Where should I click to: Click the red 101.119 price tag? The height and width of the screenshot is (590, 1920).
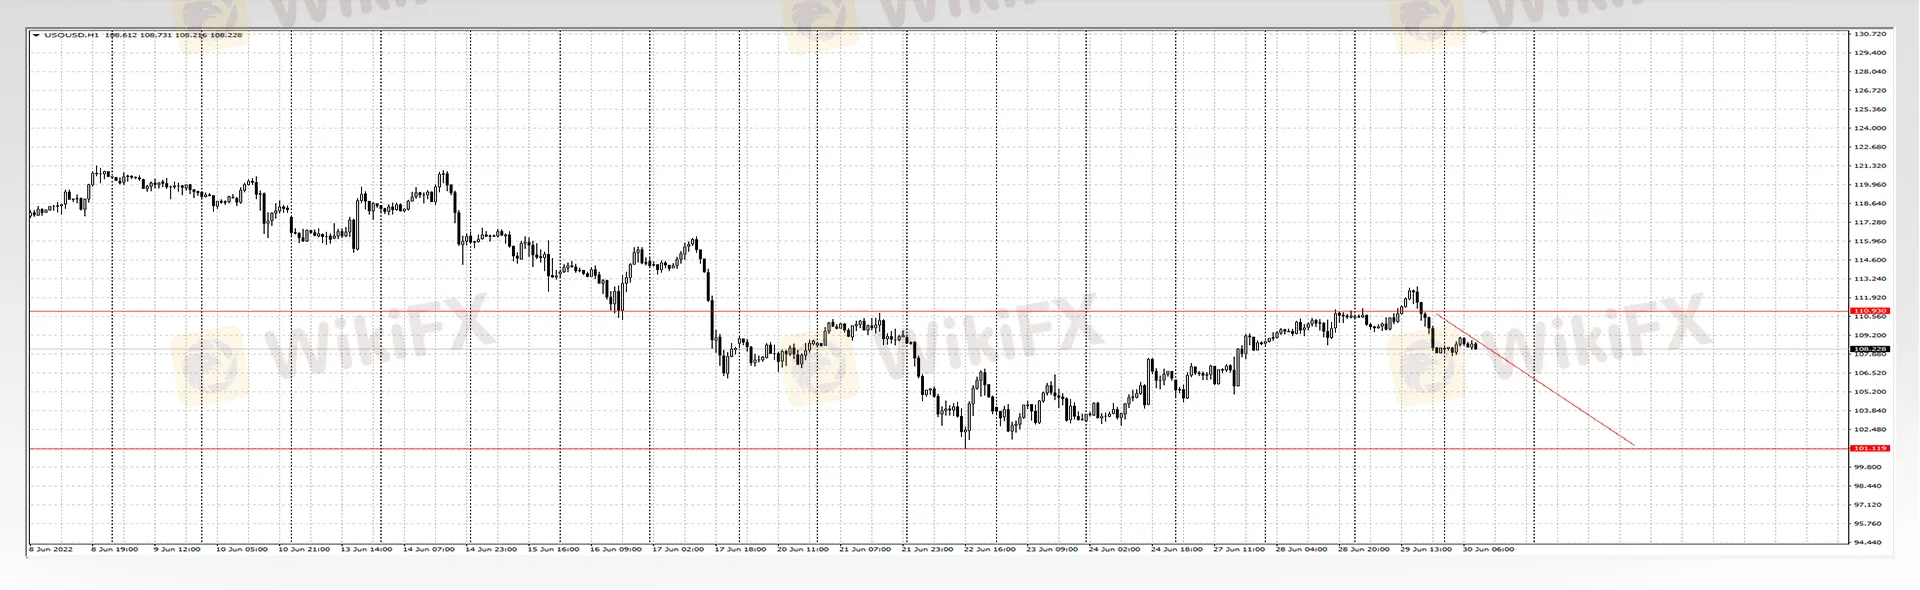click(1869, 448)
